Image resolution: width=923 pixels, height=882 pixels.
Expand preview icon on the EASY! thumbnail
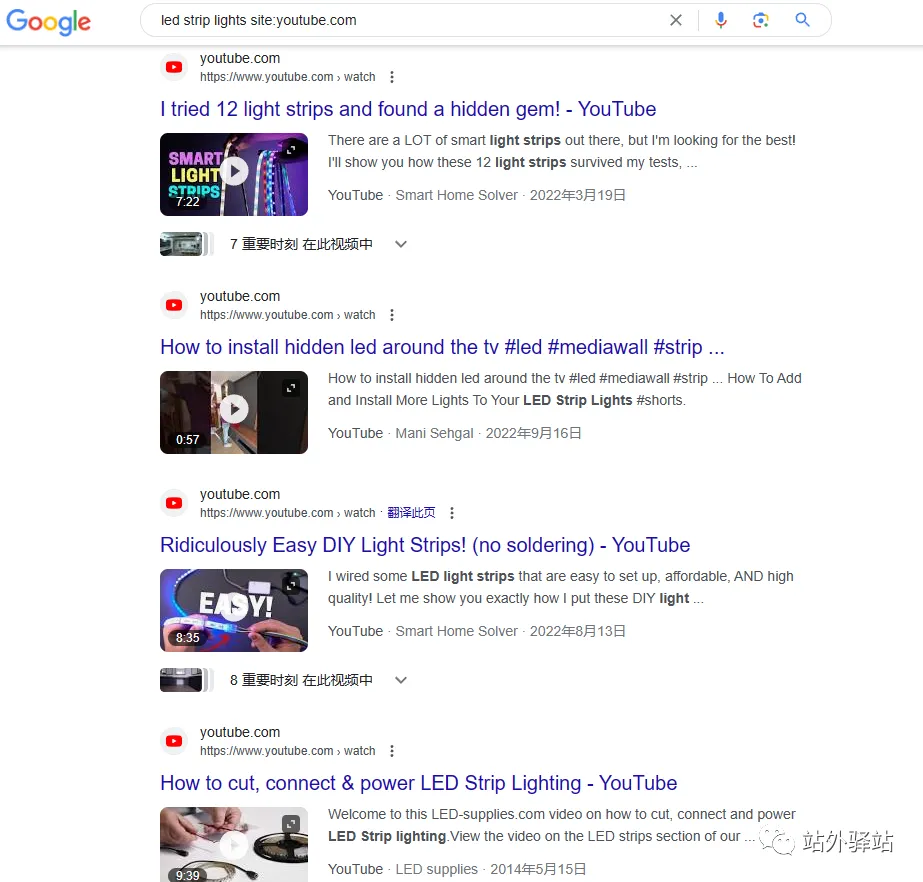pyautogui.click(x=291, y=585)
